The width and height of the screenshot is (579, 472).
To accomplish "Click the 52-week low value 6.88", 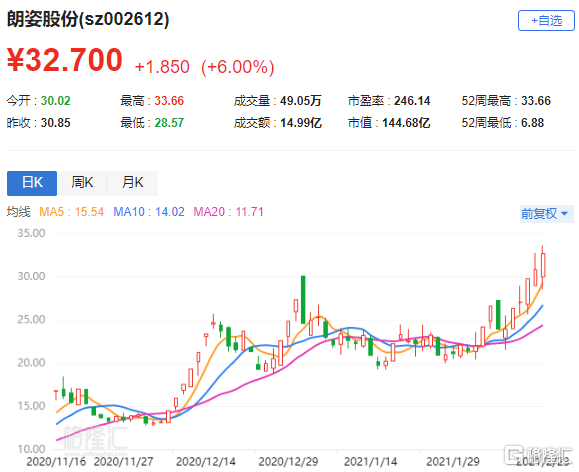I will click(532, 123).
